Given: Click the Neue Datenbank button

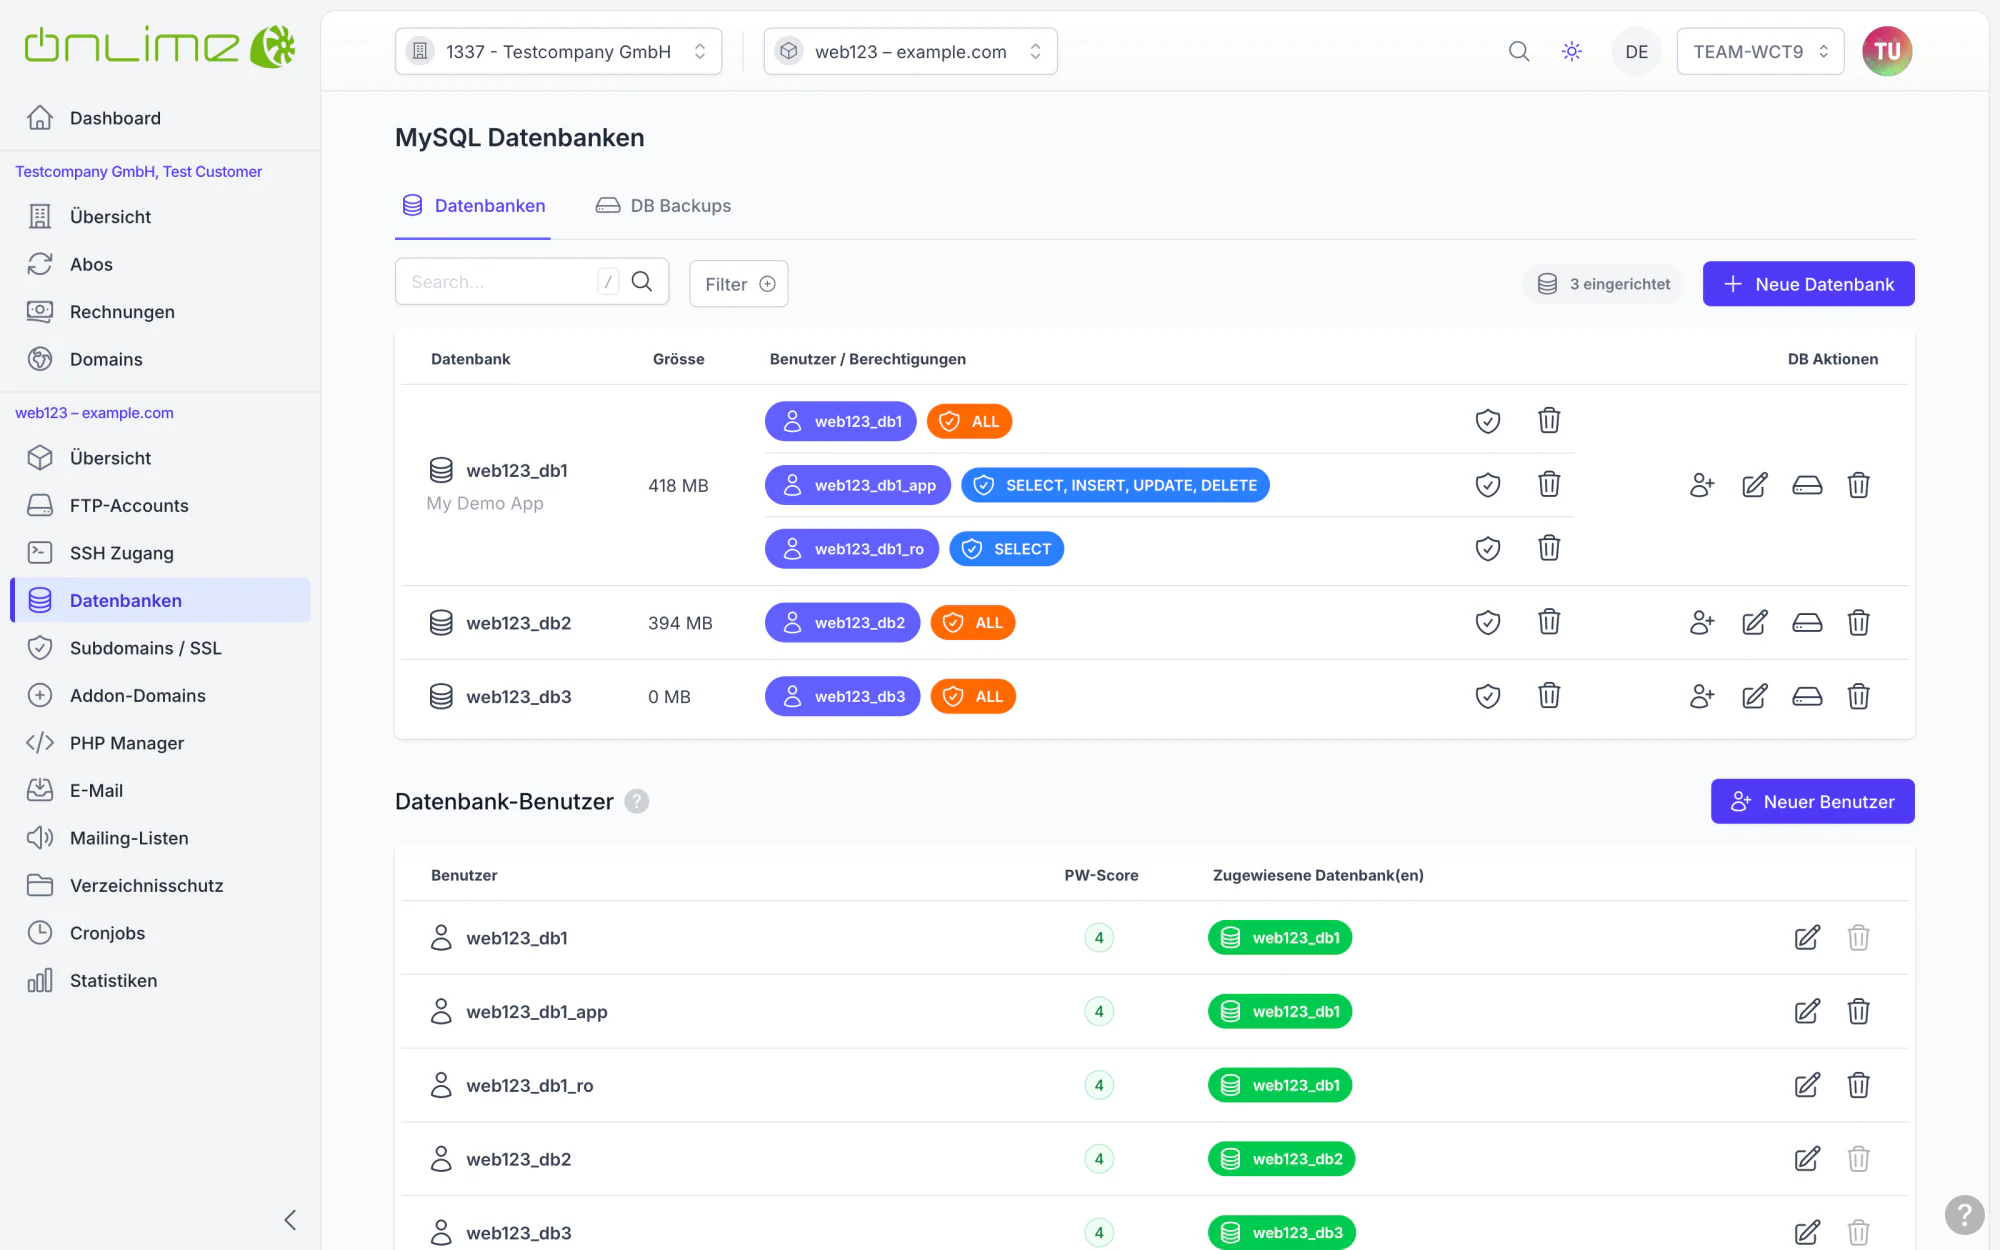Looking at the screenshot, I should pos(1808,284).
